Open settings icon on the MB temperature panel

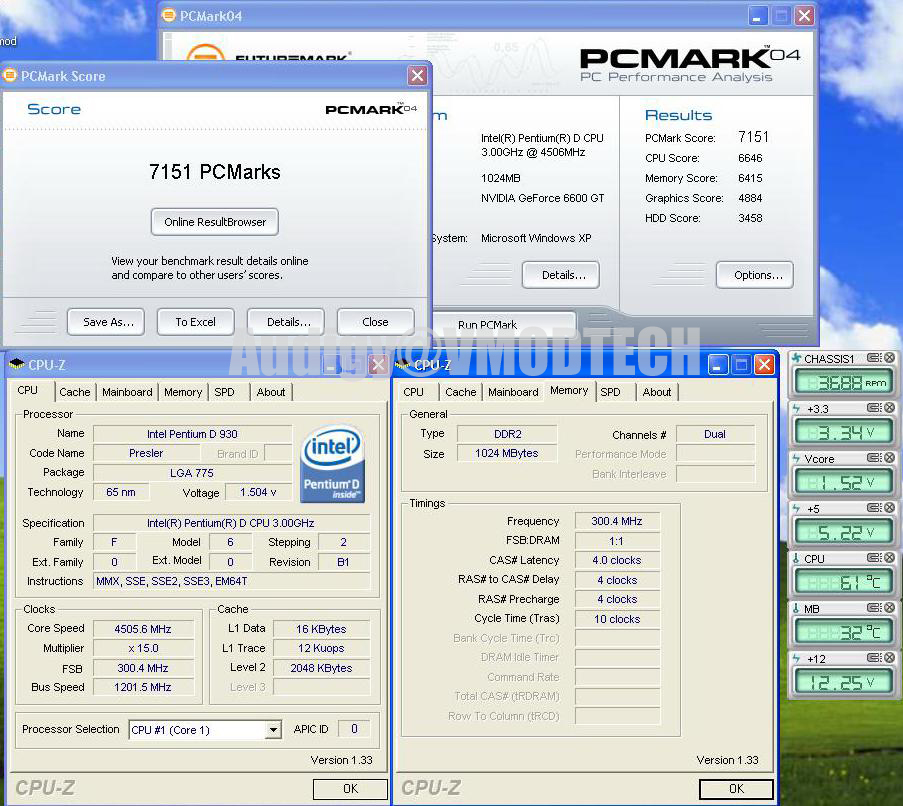tap(874, 609)
